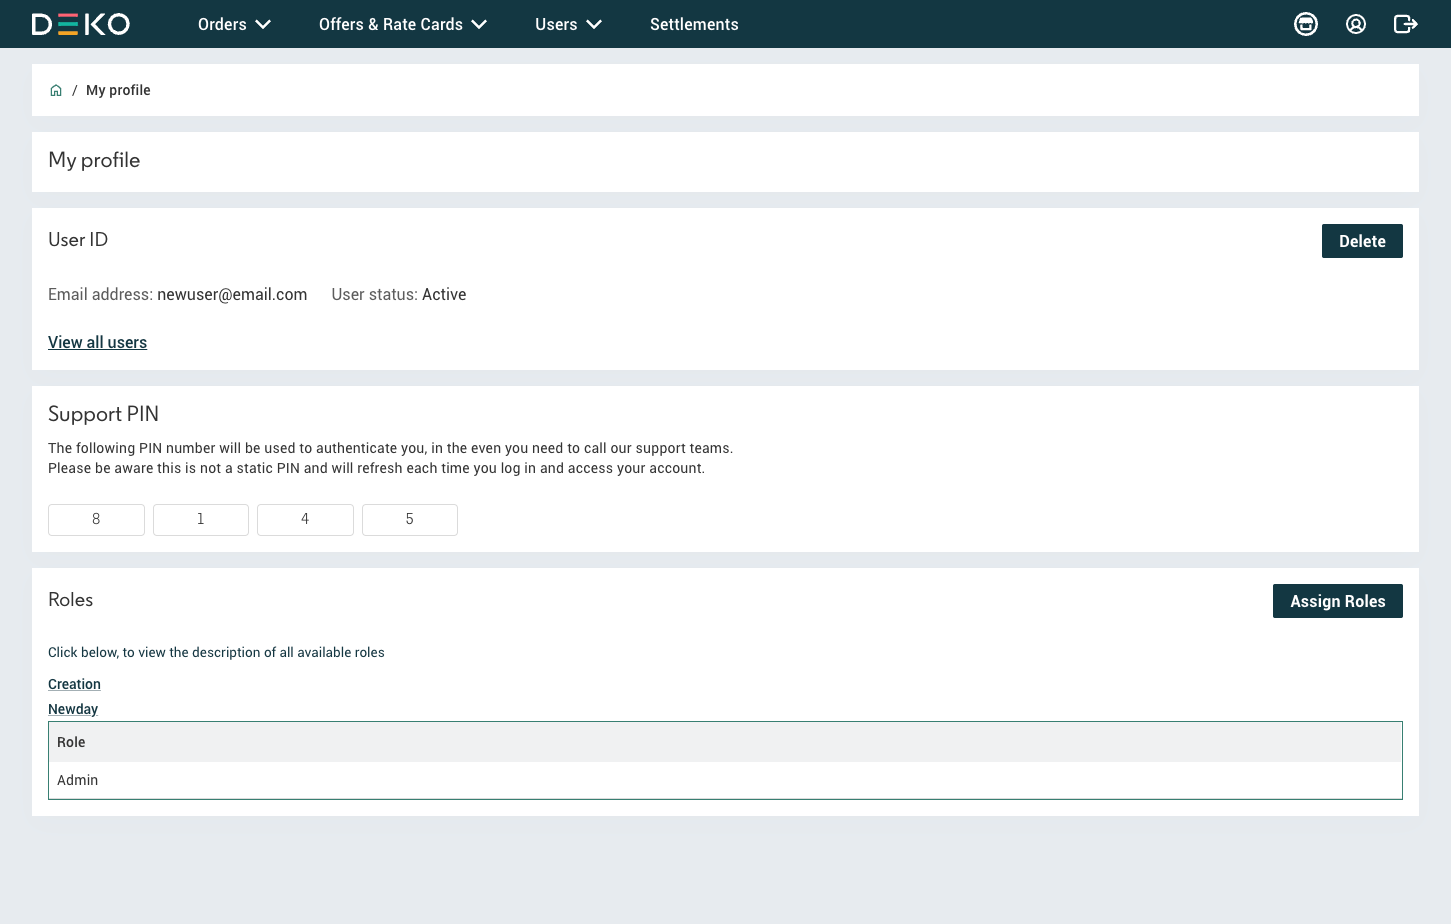1451x924 pixels.
Task: Click the My profile page heading
Action: (x=94, y=160)
